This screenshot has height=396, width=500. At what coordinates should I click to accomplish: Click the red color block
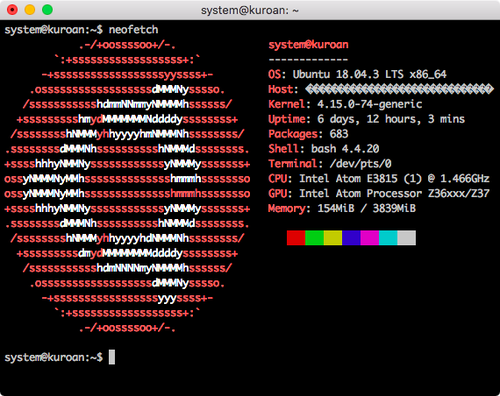(x=296, y=238)
